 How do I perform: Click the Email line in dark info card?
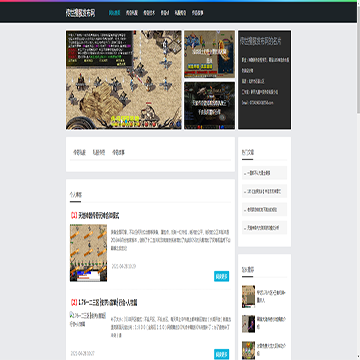pyautogui.click(x=257, y=103)
